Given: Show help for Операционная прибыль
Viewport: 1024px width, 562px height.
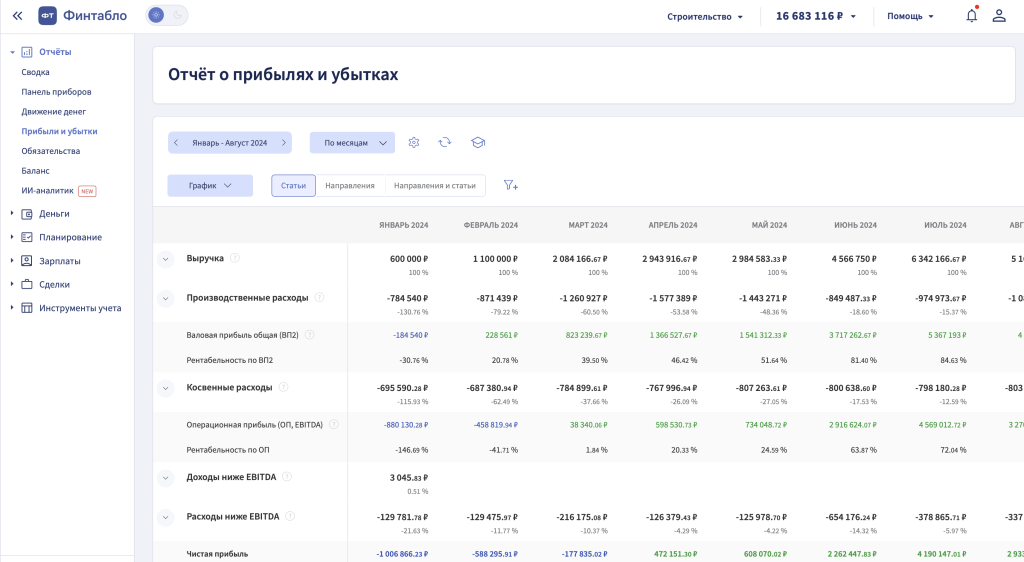Looking at the screenshot, I should tap(334, 424).
